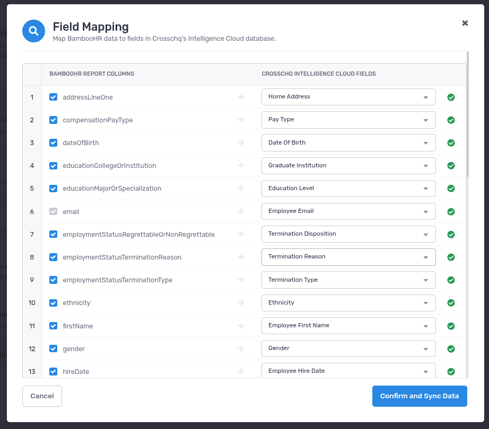
Task: Click the Field Mapping title text
Action: (x=91, y=27)
